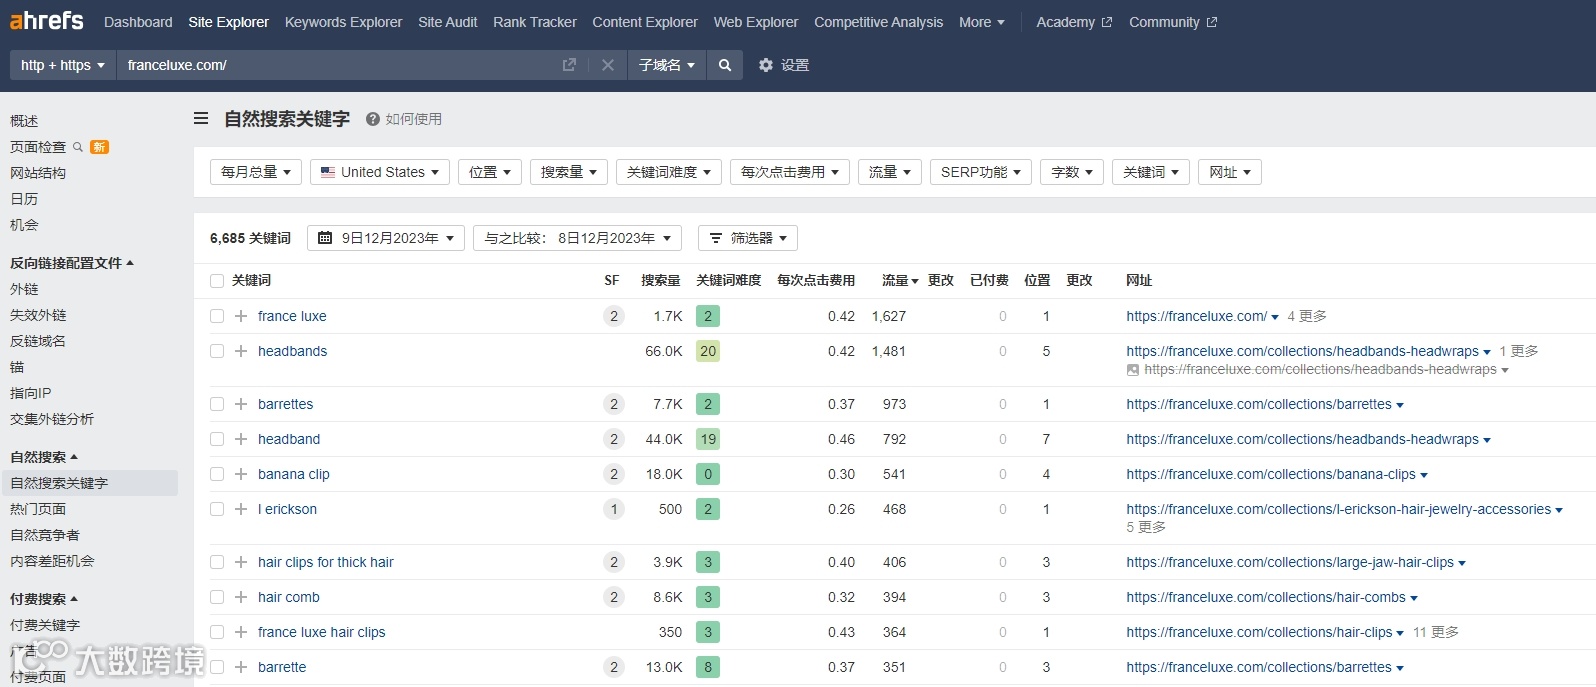The image size is (1596, 687).
Task: Check the barrette row checkbox
Action: pos(217,667)
